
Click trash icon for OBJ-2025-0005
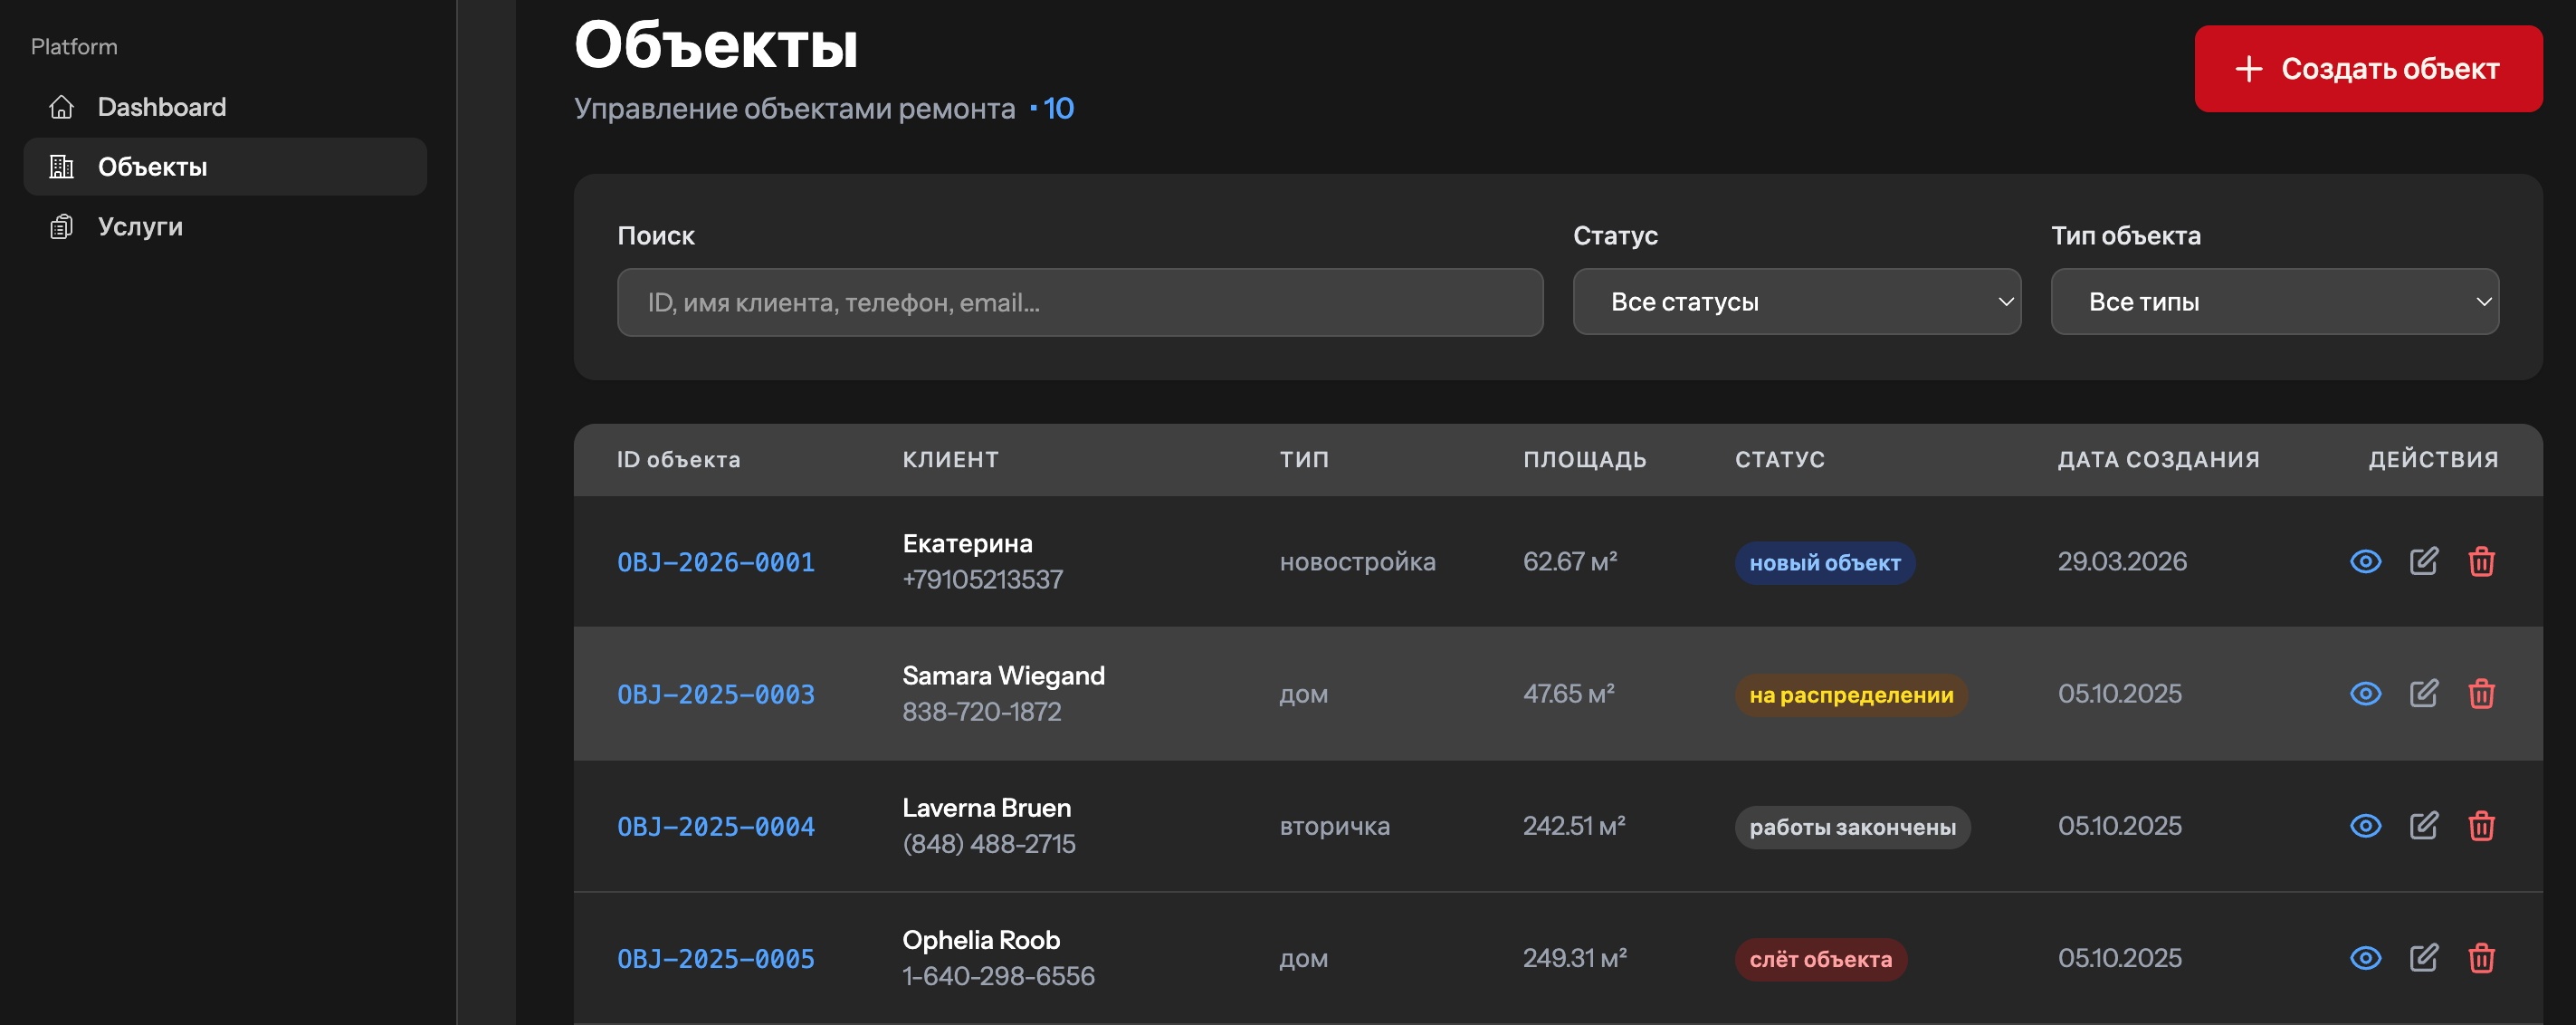point(2481,957)
